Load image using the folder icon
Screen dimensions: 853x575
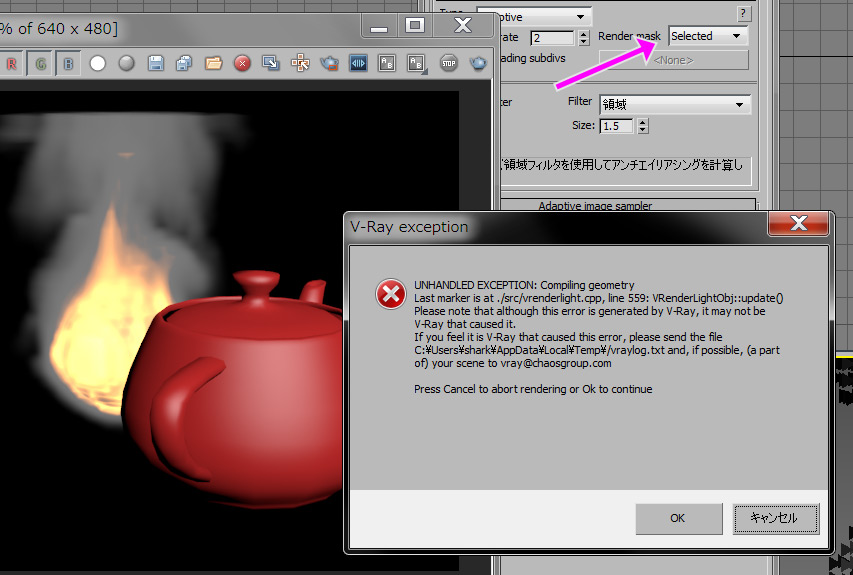pyautogui.click(x=213, y=63)
